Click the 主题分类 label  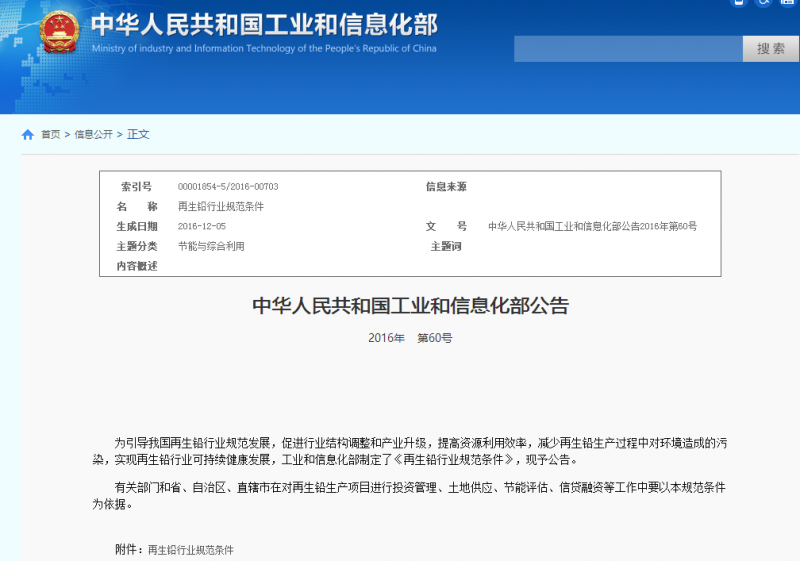[x=137, y=246]
